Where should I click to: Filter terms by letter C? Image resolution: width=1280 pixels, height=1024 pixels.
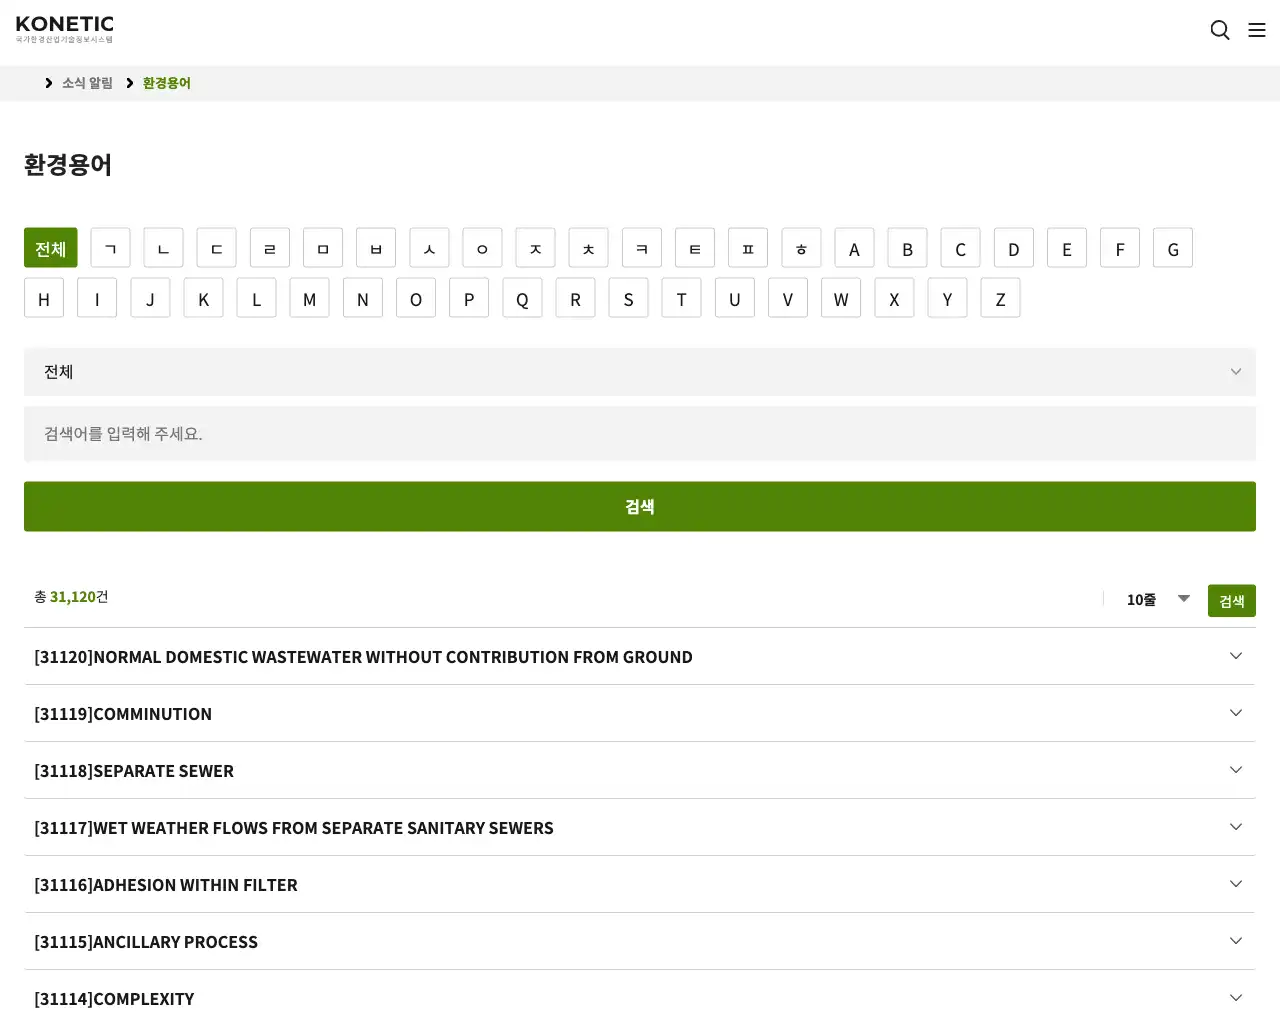point(960,248)
